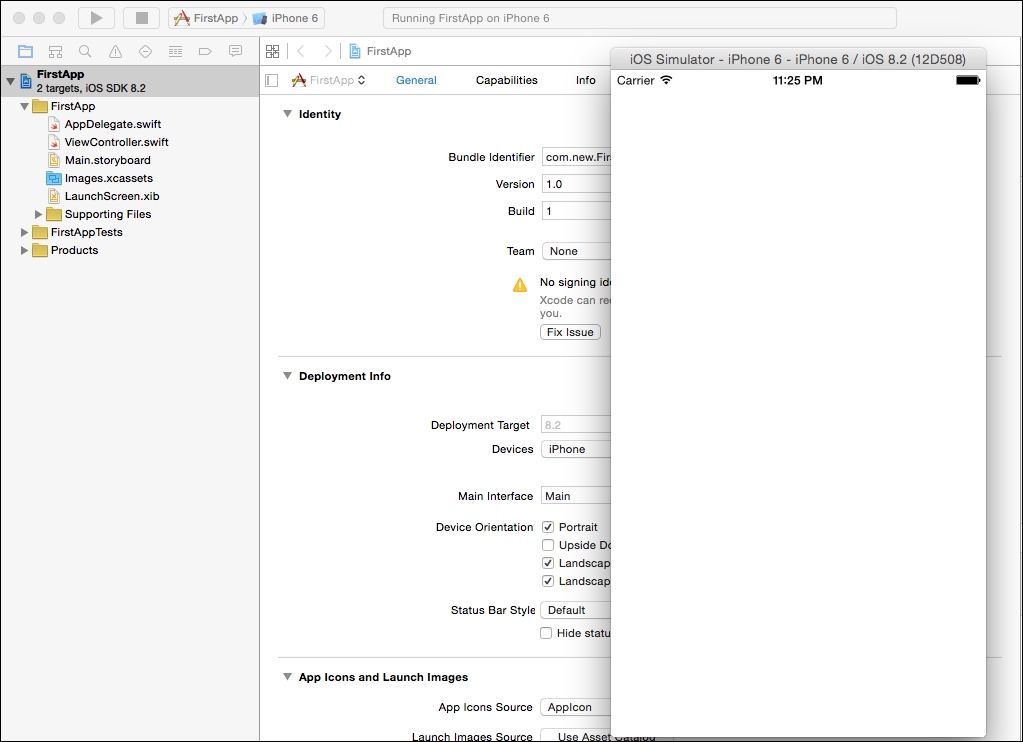
Task: Enable the Upside Down orientation checkbox
Action: pos(548,545)
